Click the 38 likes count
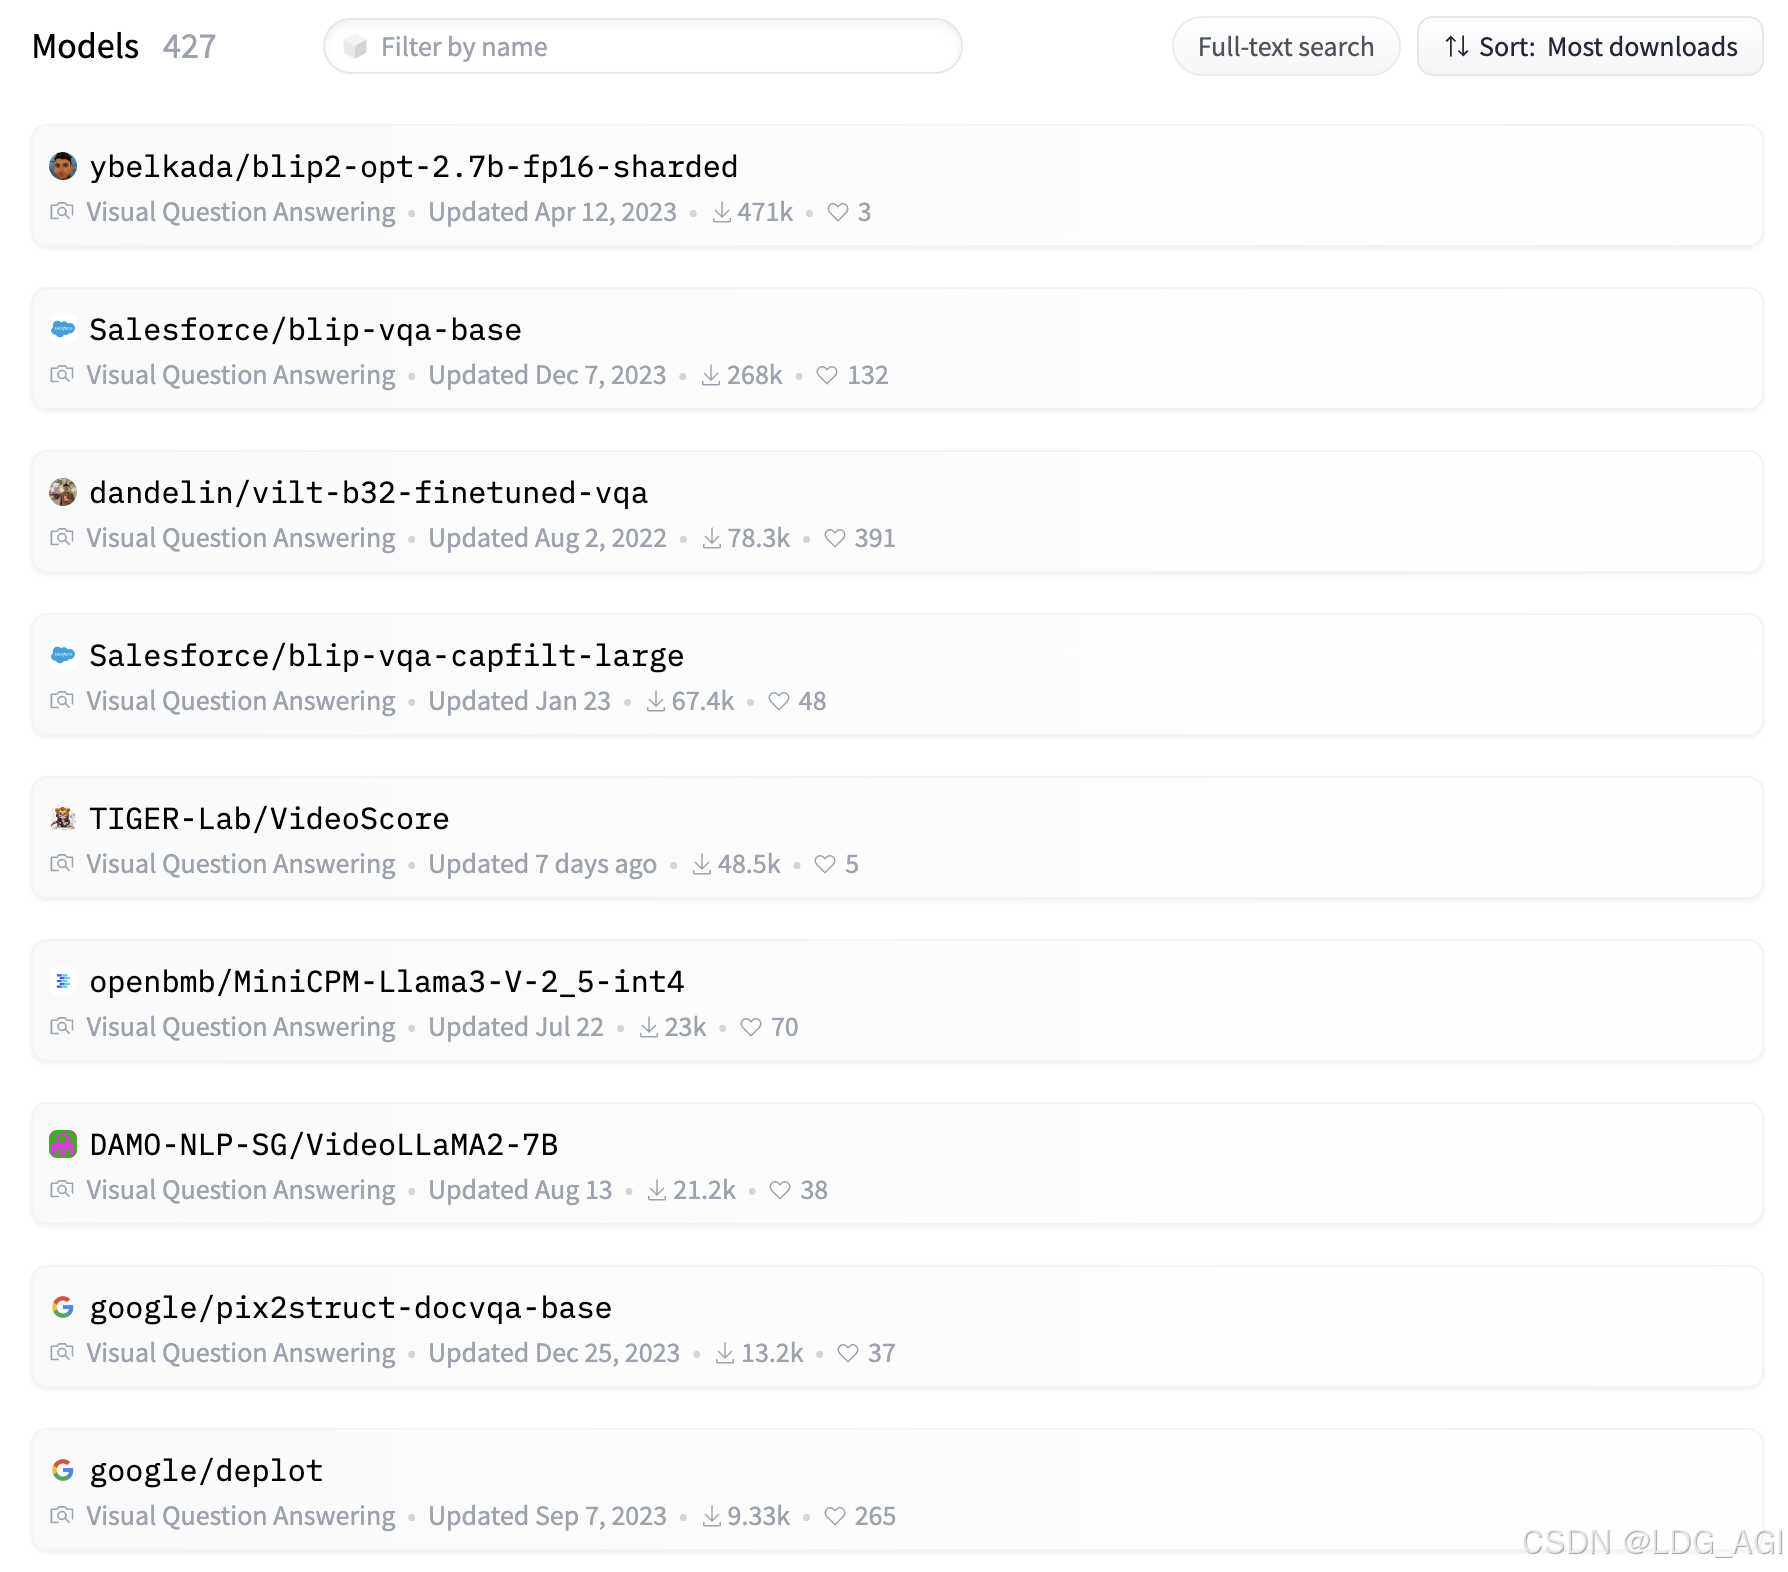 814,1190
